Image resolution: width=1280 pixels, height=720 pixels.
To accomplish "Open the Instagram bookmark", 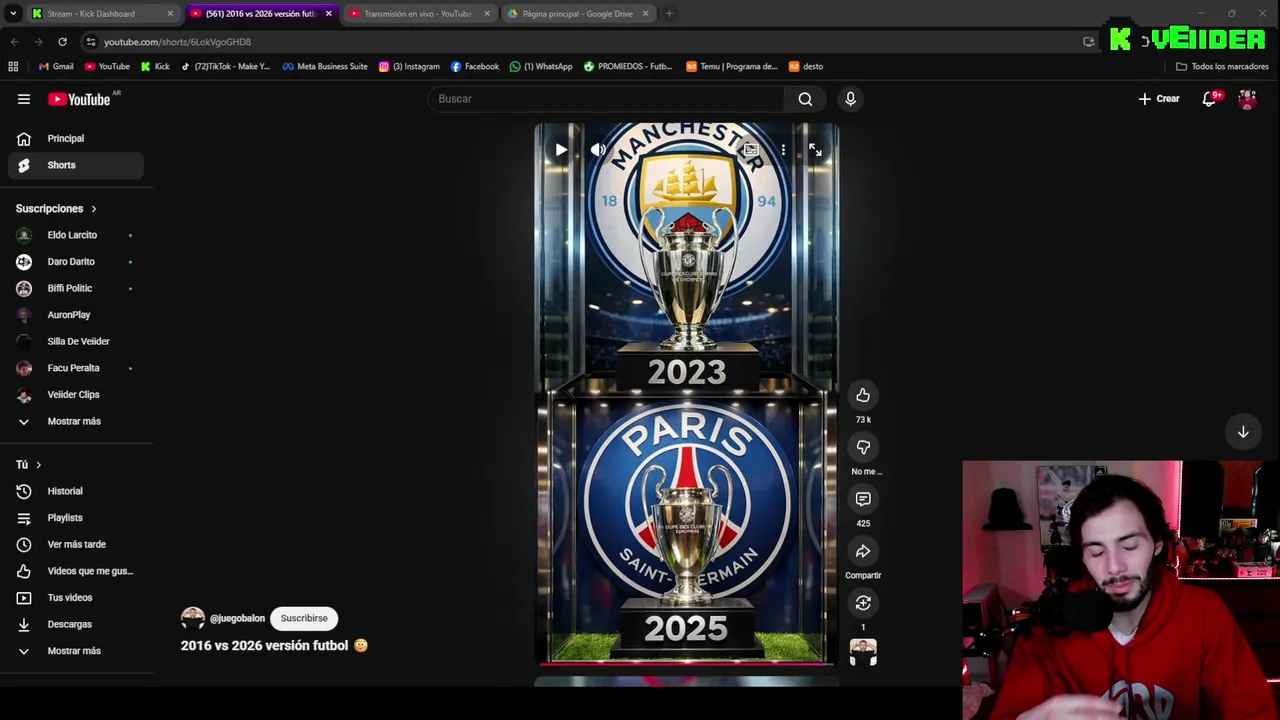I will [409, 67].
